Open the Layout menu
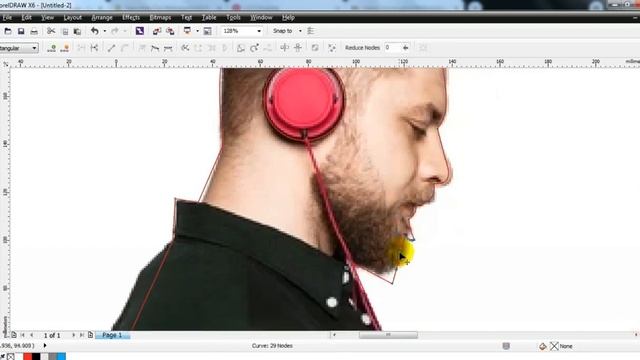Viewport: 640px width, 360px height. [x=73, y=18]
